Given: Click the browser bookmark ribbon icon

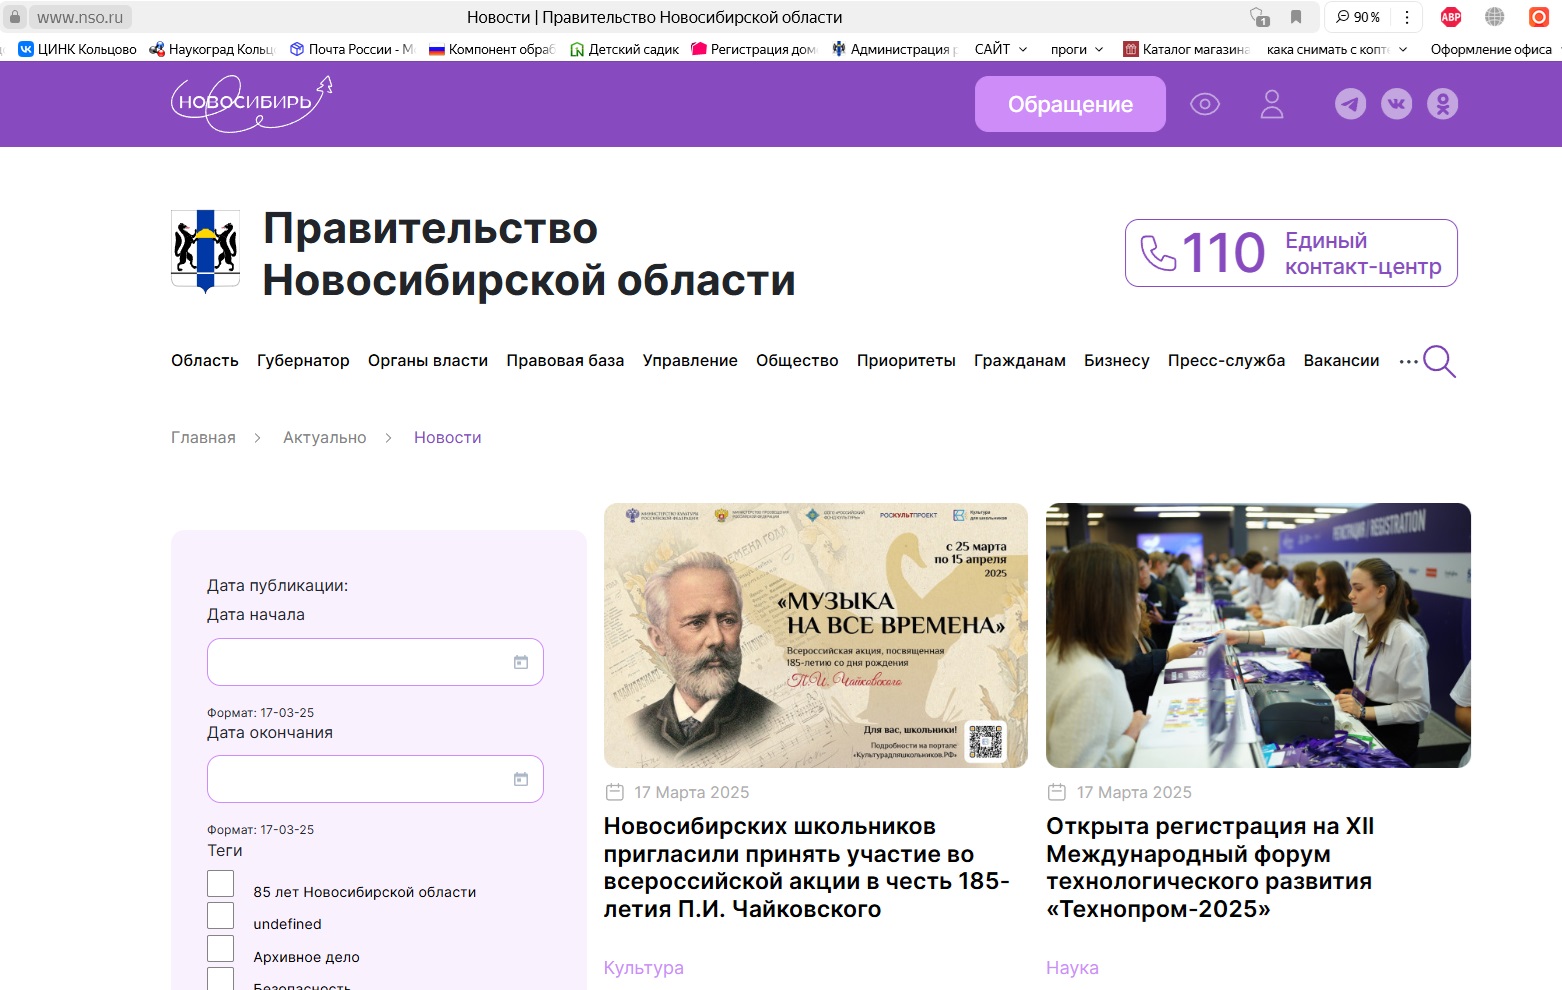Looking at the screenshot, I should click(1296, 17).
